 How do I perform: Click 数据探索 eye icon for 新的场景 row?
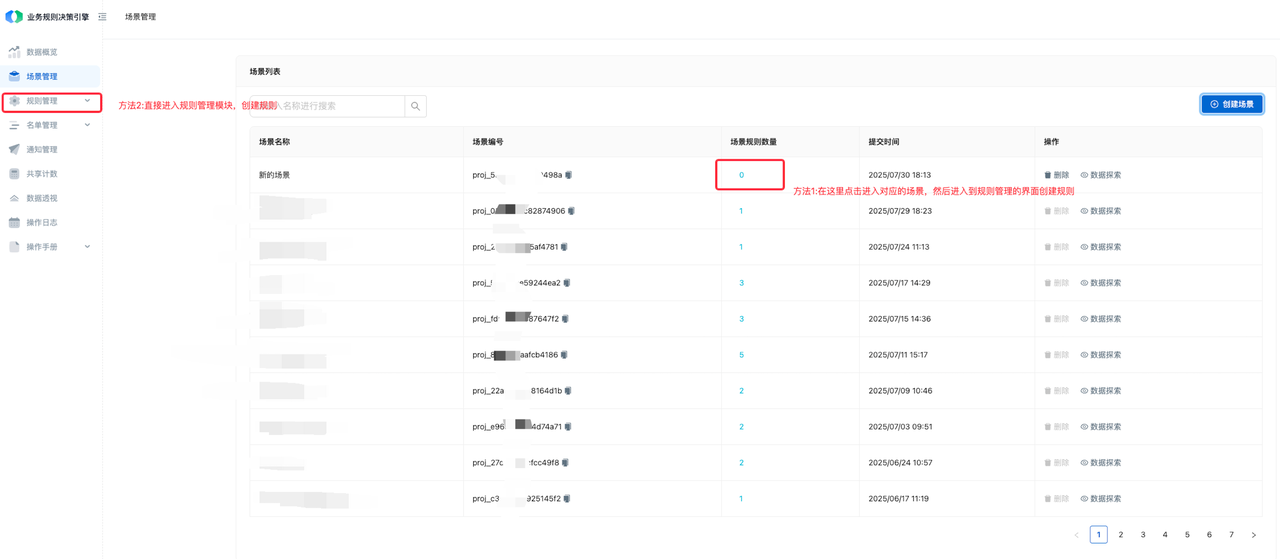pos(1084,175)
